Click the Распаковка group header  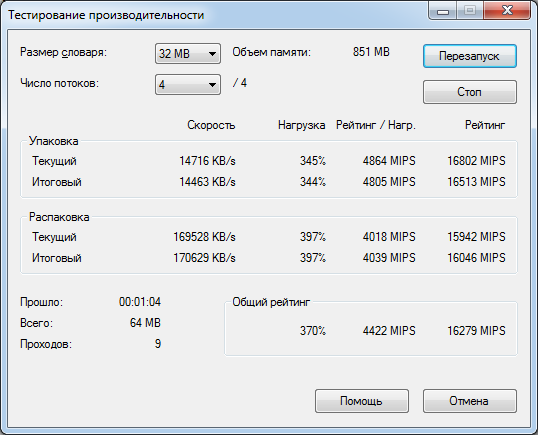pyautogui.click(x=59, y=217)
